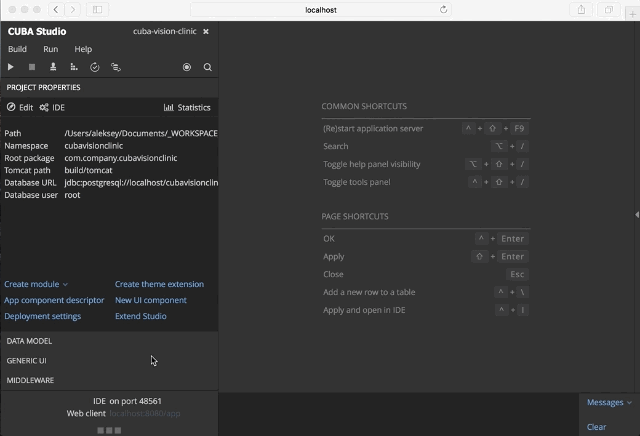Click the Start application server play icon
Viewport: 640px width, 436px height.
(x=11, y=67)
